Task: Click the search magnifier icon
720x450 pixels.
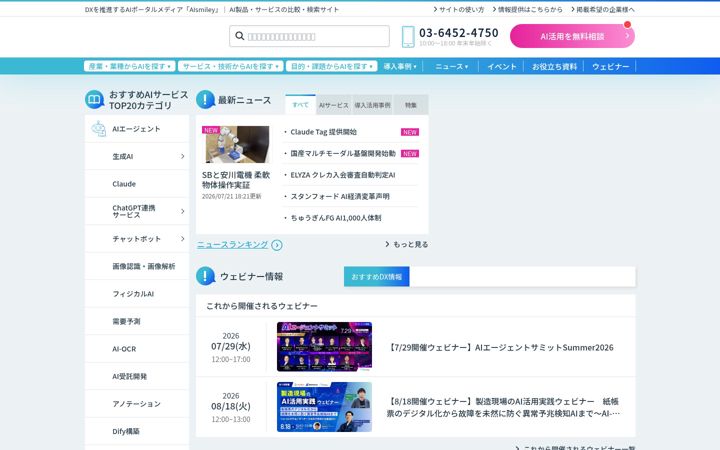Action: pos(239,36)
